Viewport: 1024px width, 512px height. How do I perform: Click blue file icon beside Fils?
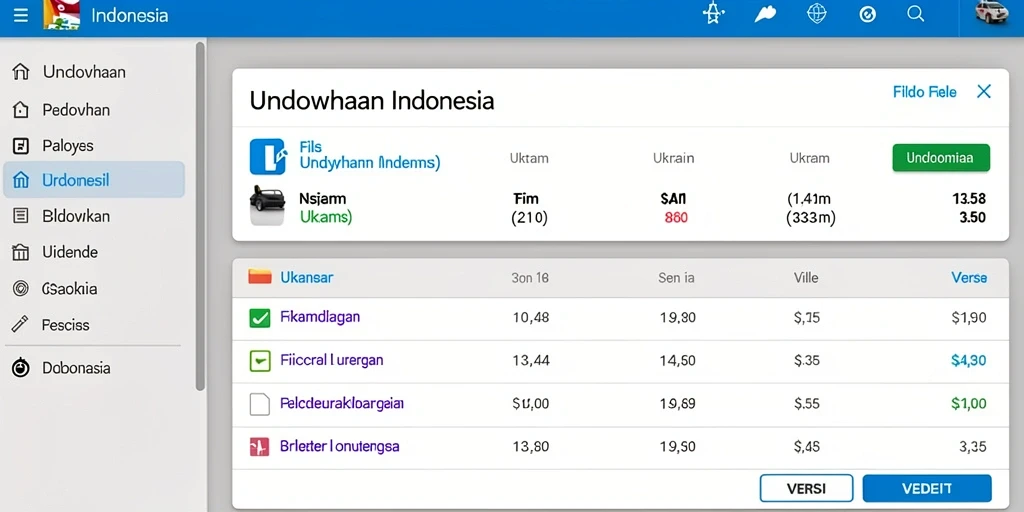pyautogui.click(x=268, y=157)
